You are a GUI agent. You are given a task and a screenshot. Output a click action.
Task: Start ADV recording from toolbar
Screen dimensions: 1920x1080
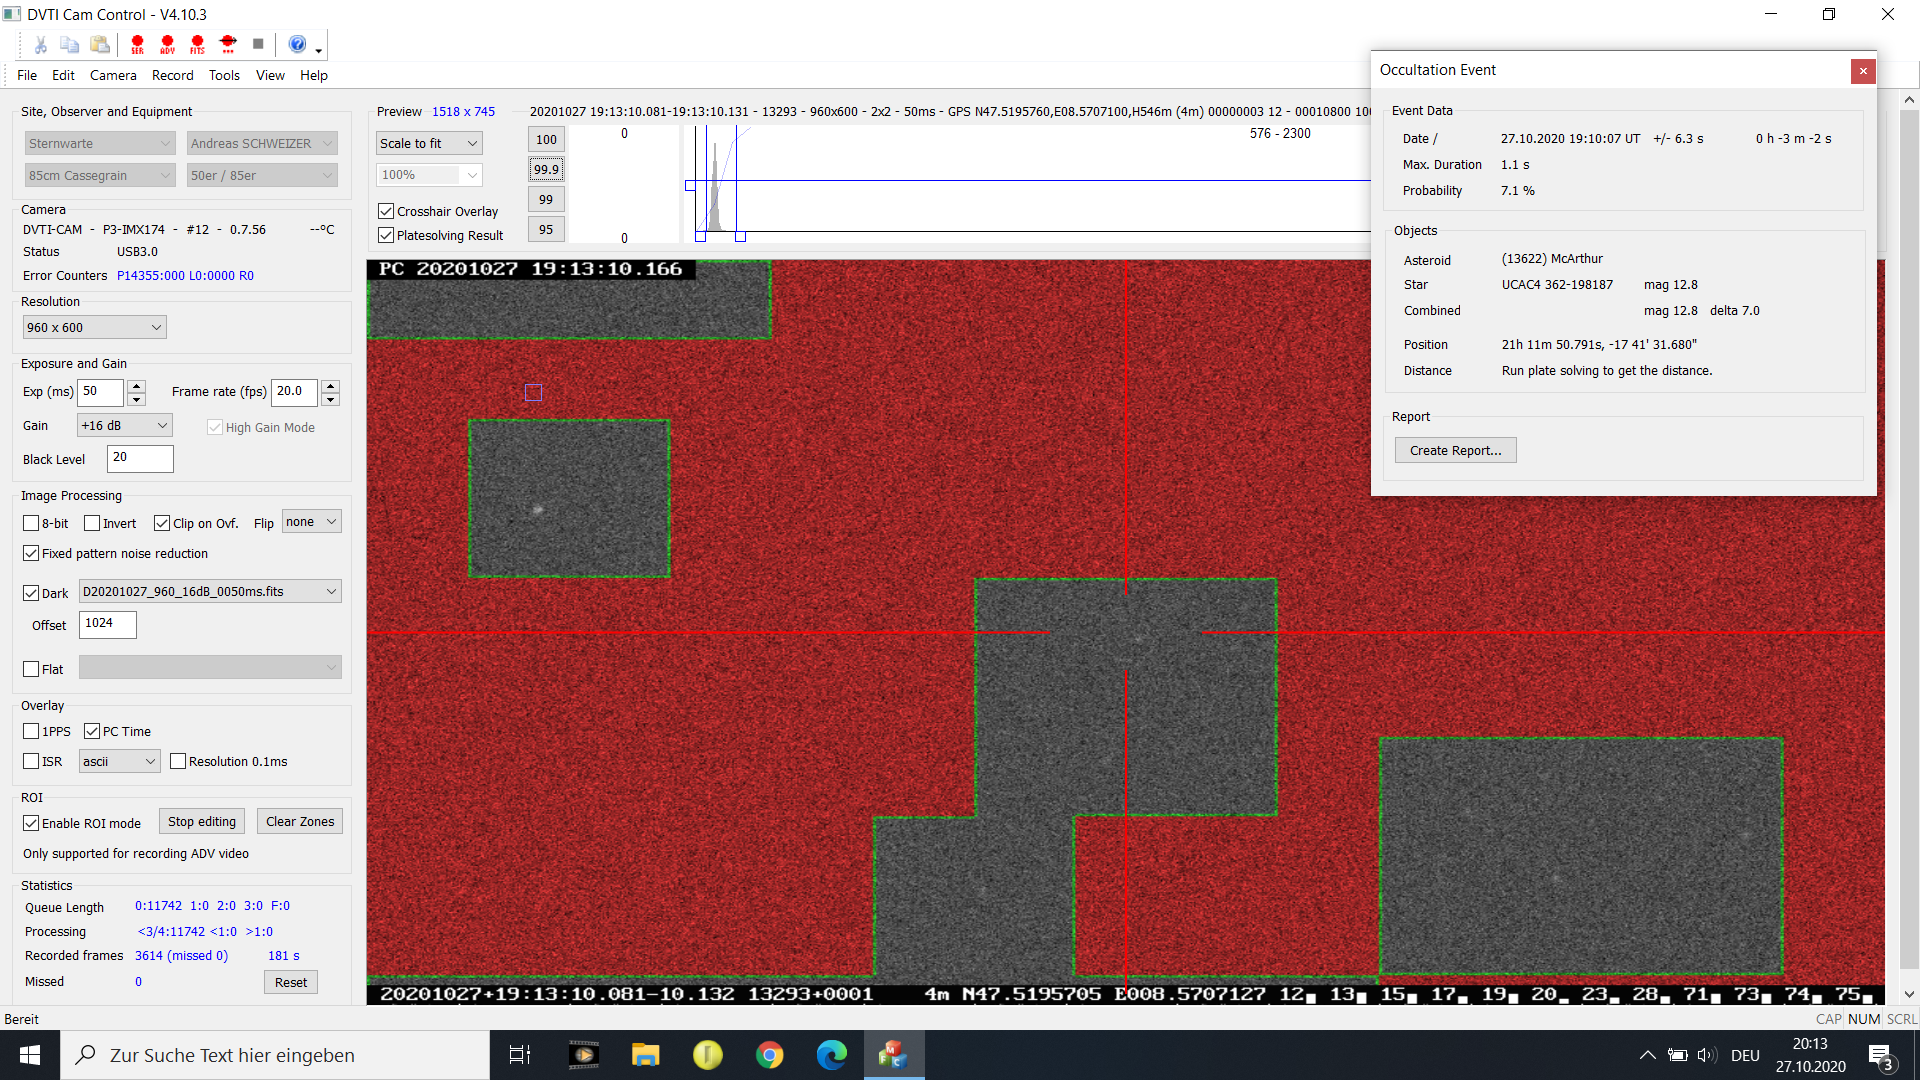click(167, 44)
